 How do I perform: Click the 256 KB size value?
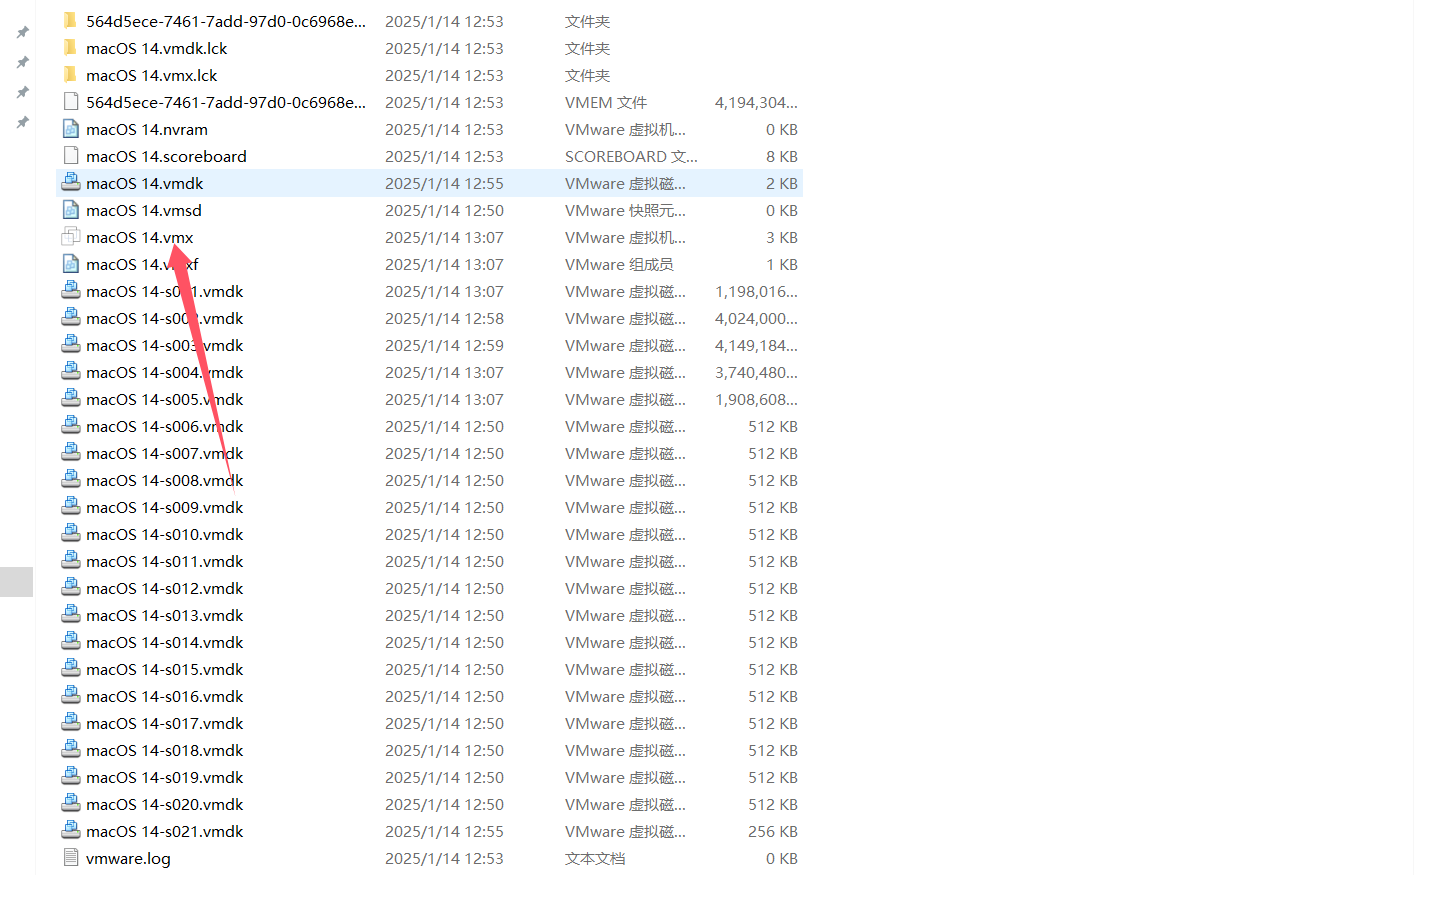(x=773, y=831)
